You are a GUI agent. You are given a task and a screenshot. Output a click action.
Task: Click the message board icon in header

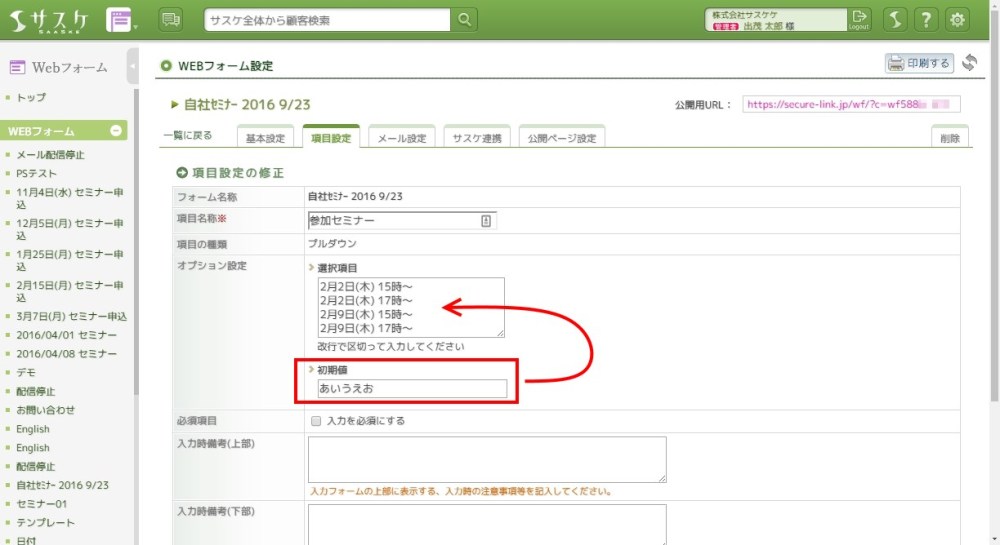point(171,20)
